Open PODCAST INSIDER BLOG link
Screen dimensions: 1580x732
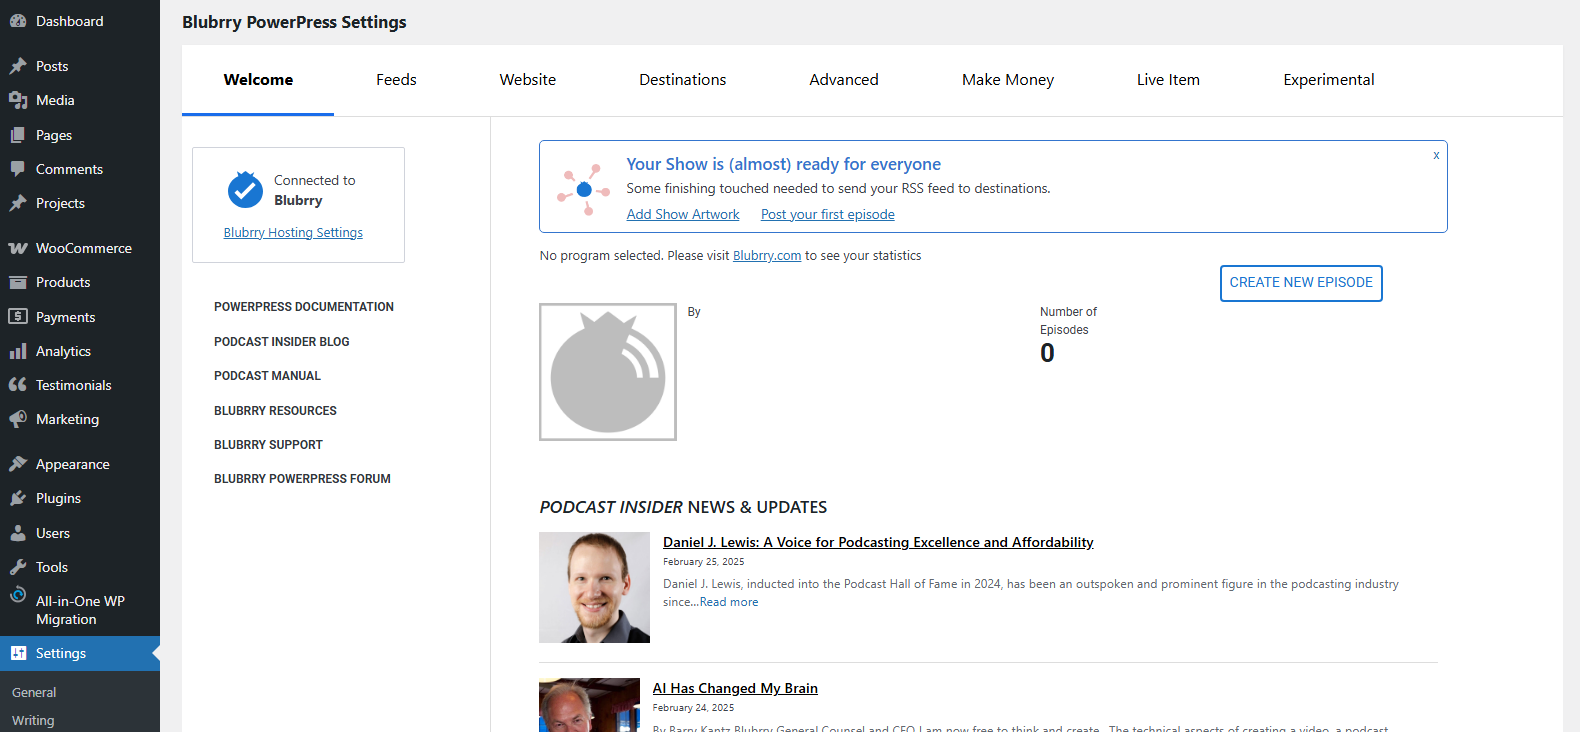tap(282, 342)
